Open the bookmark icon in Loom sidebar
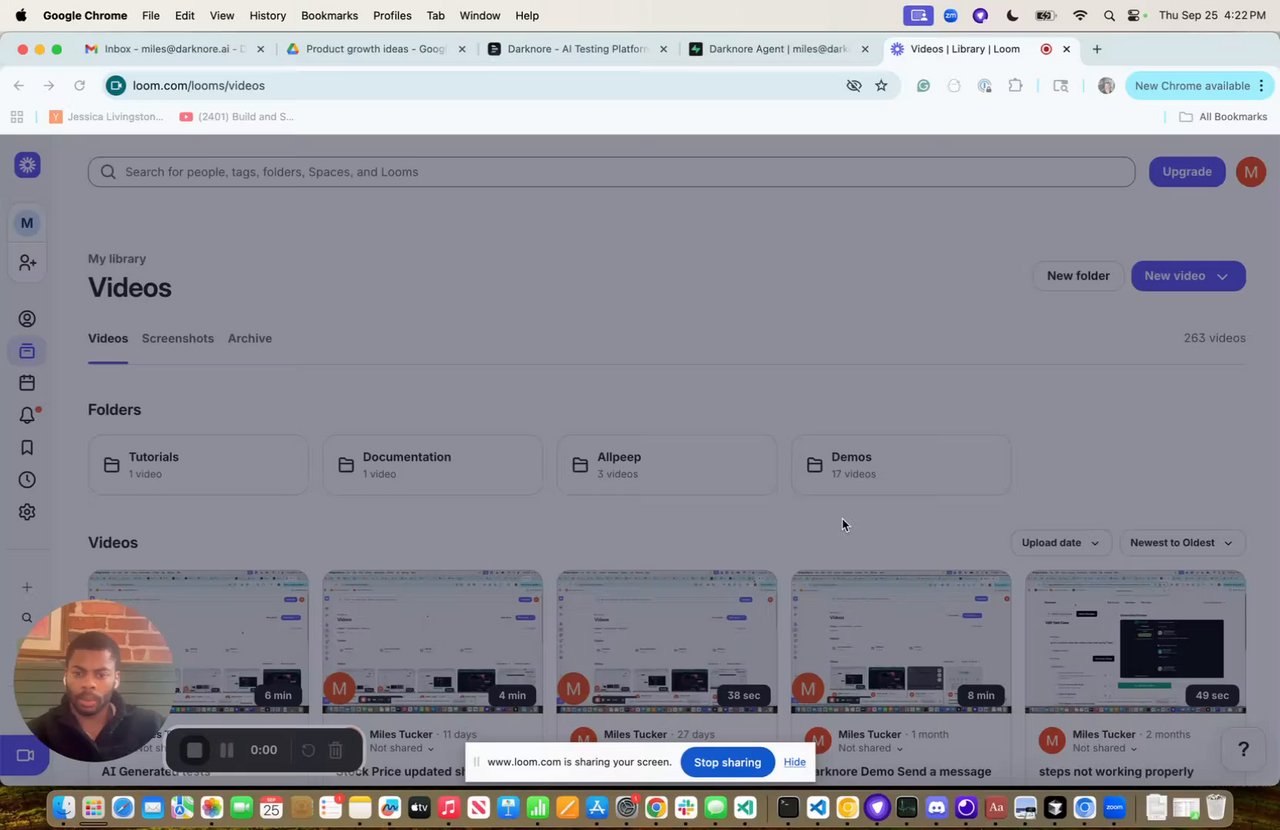The image size is (1280, 830). pyautogui.click(x=27, y=447)
